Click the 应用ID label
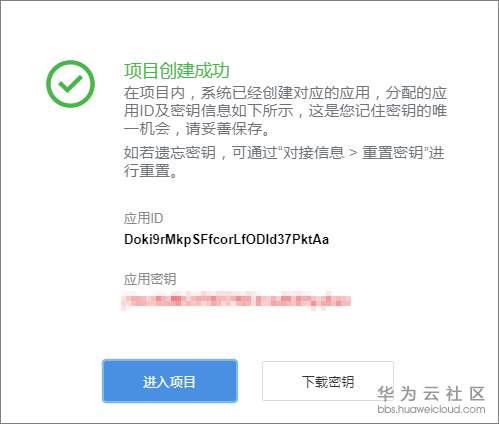Image resolution: width=499 pixels, height=424 pixels. (143, 218)
